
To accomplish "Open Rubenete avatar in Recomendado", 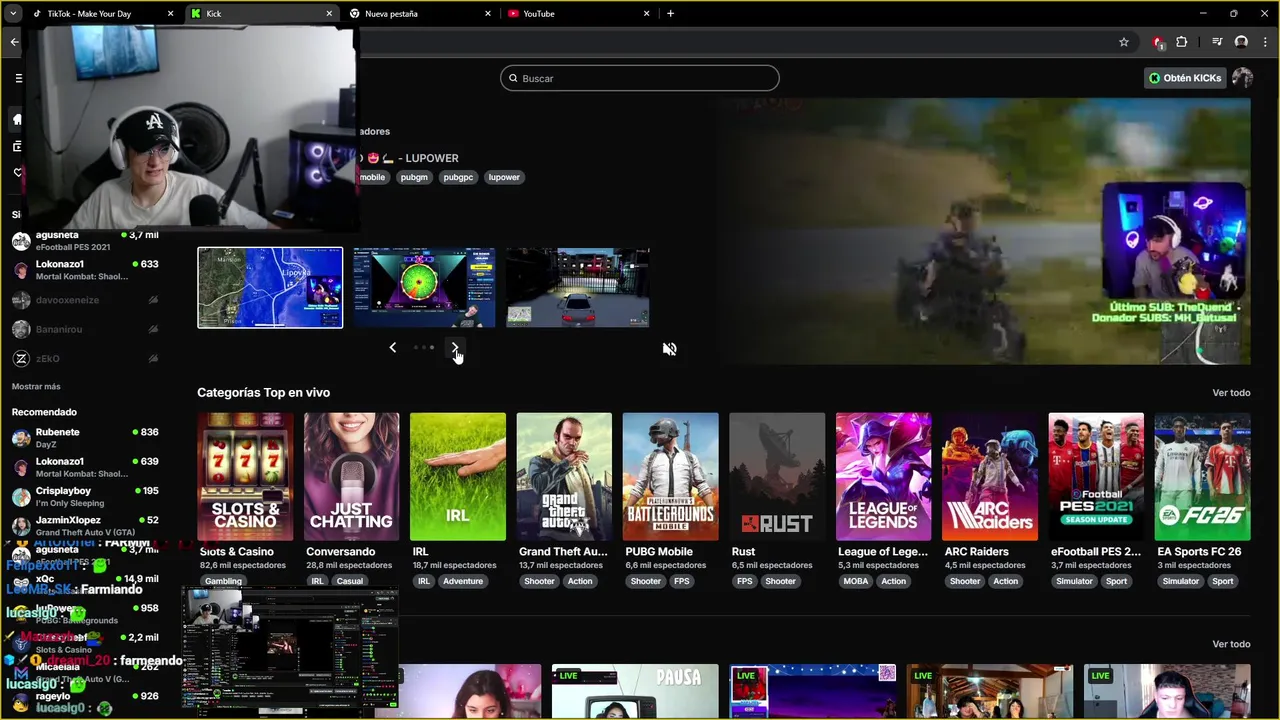I will pyautogui.click(x=21, y=438).
